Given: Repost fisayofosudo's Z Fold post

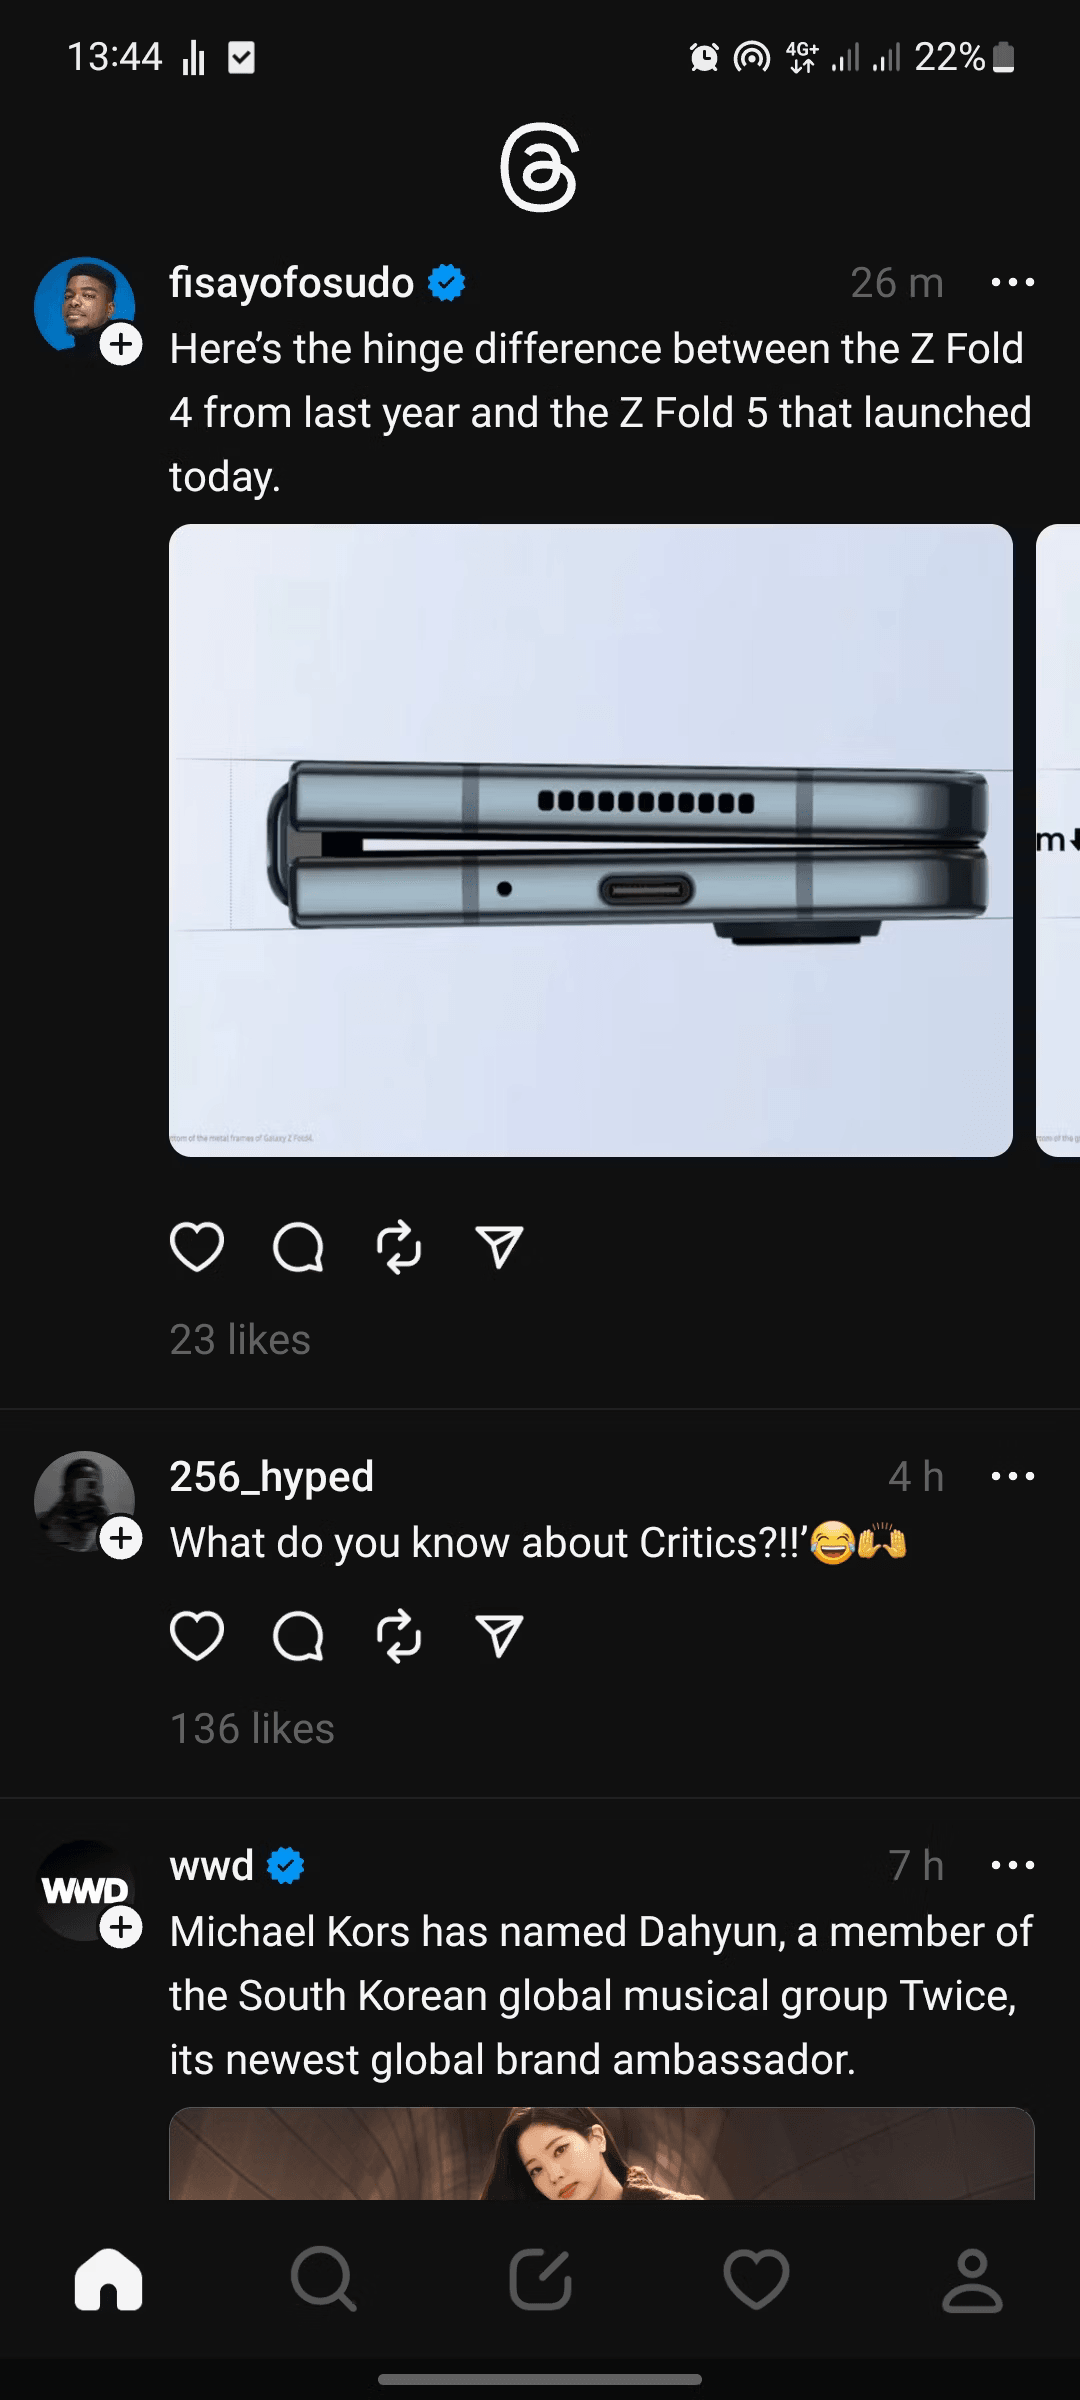Looking at the screenshot, I should (399, 1247).
